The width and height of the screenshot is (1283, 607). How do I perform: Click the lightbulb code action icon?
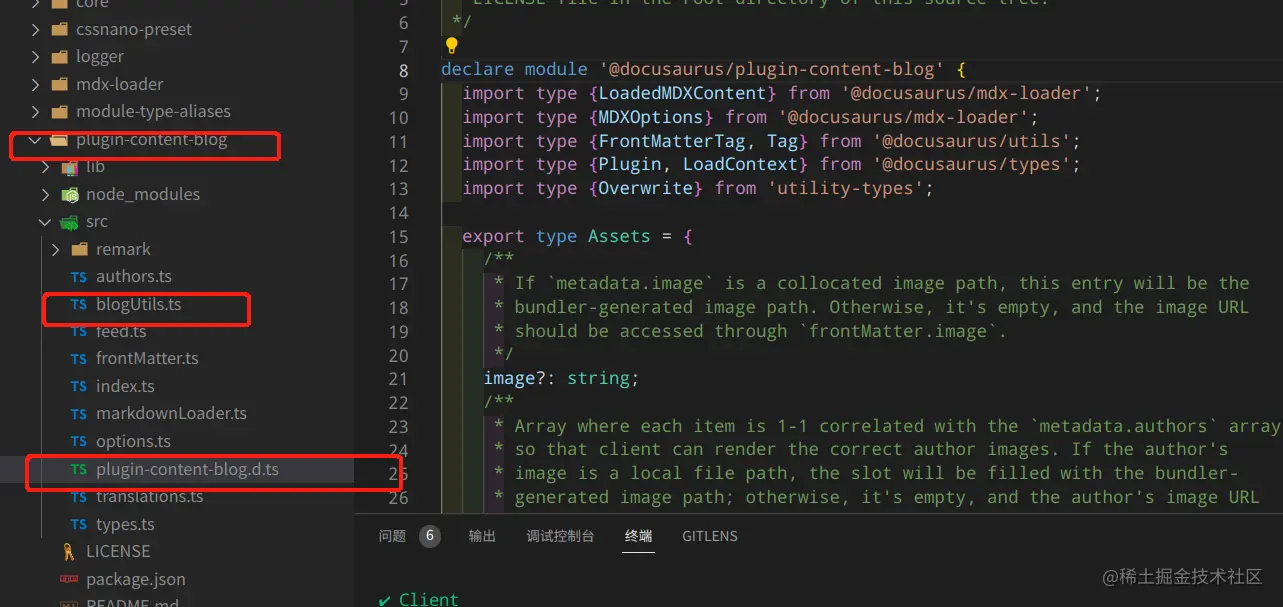451,45
